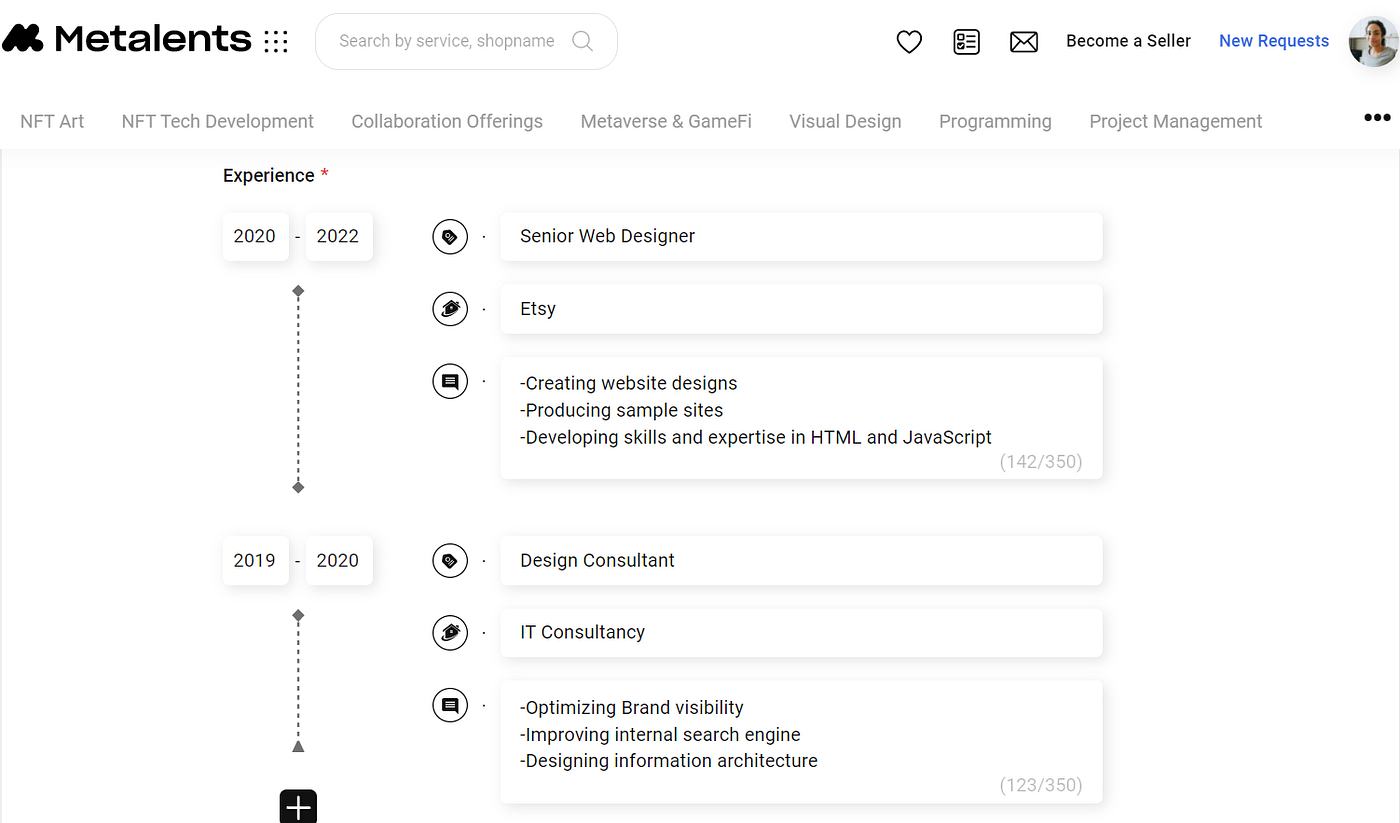
Task: Open the user profile avatar menu
Action: coord(1373,42)
